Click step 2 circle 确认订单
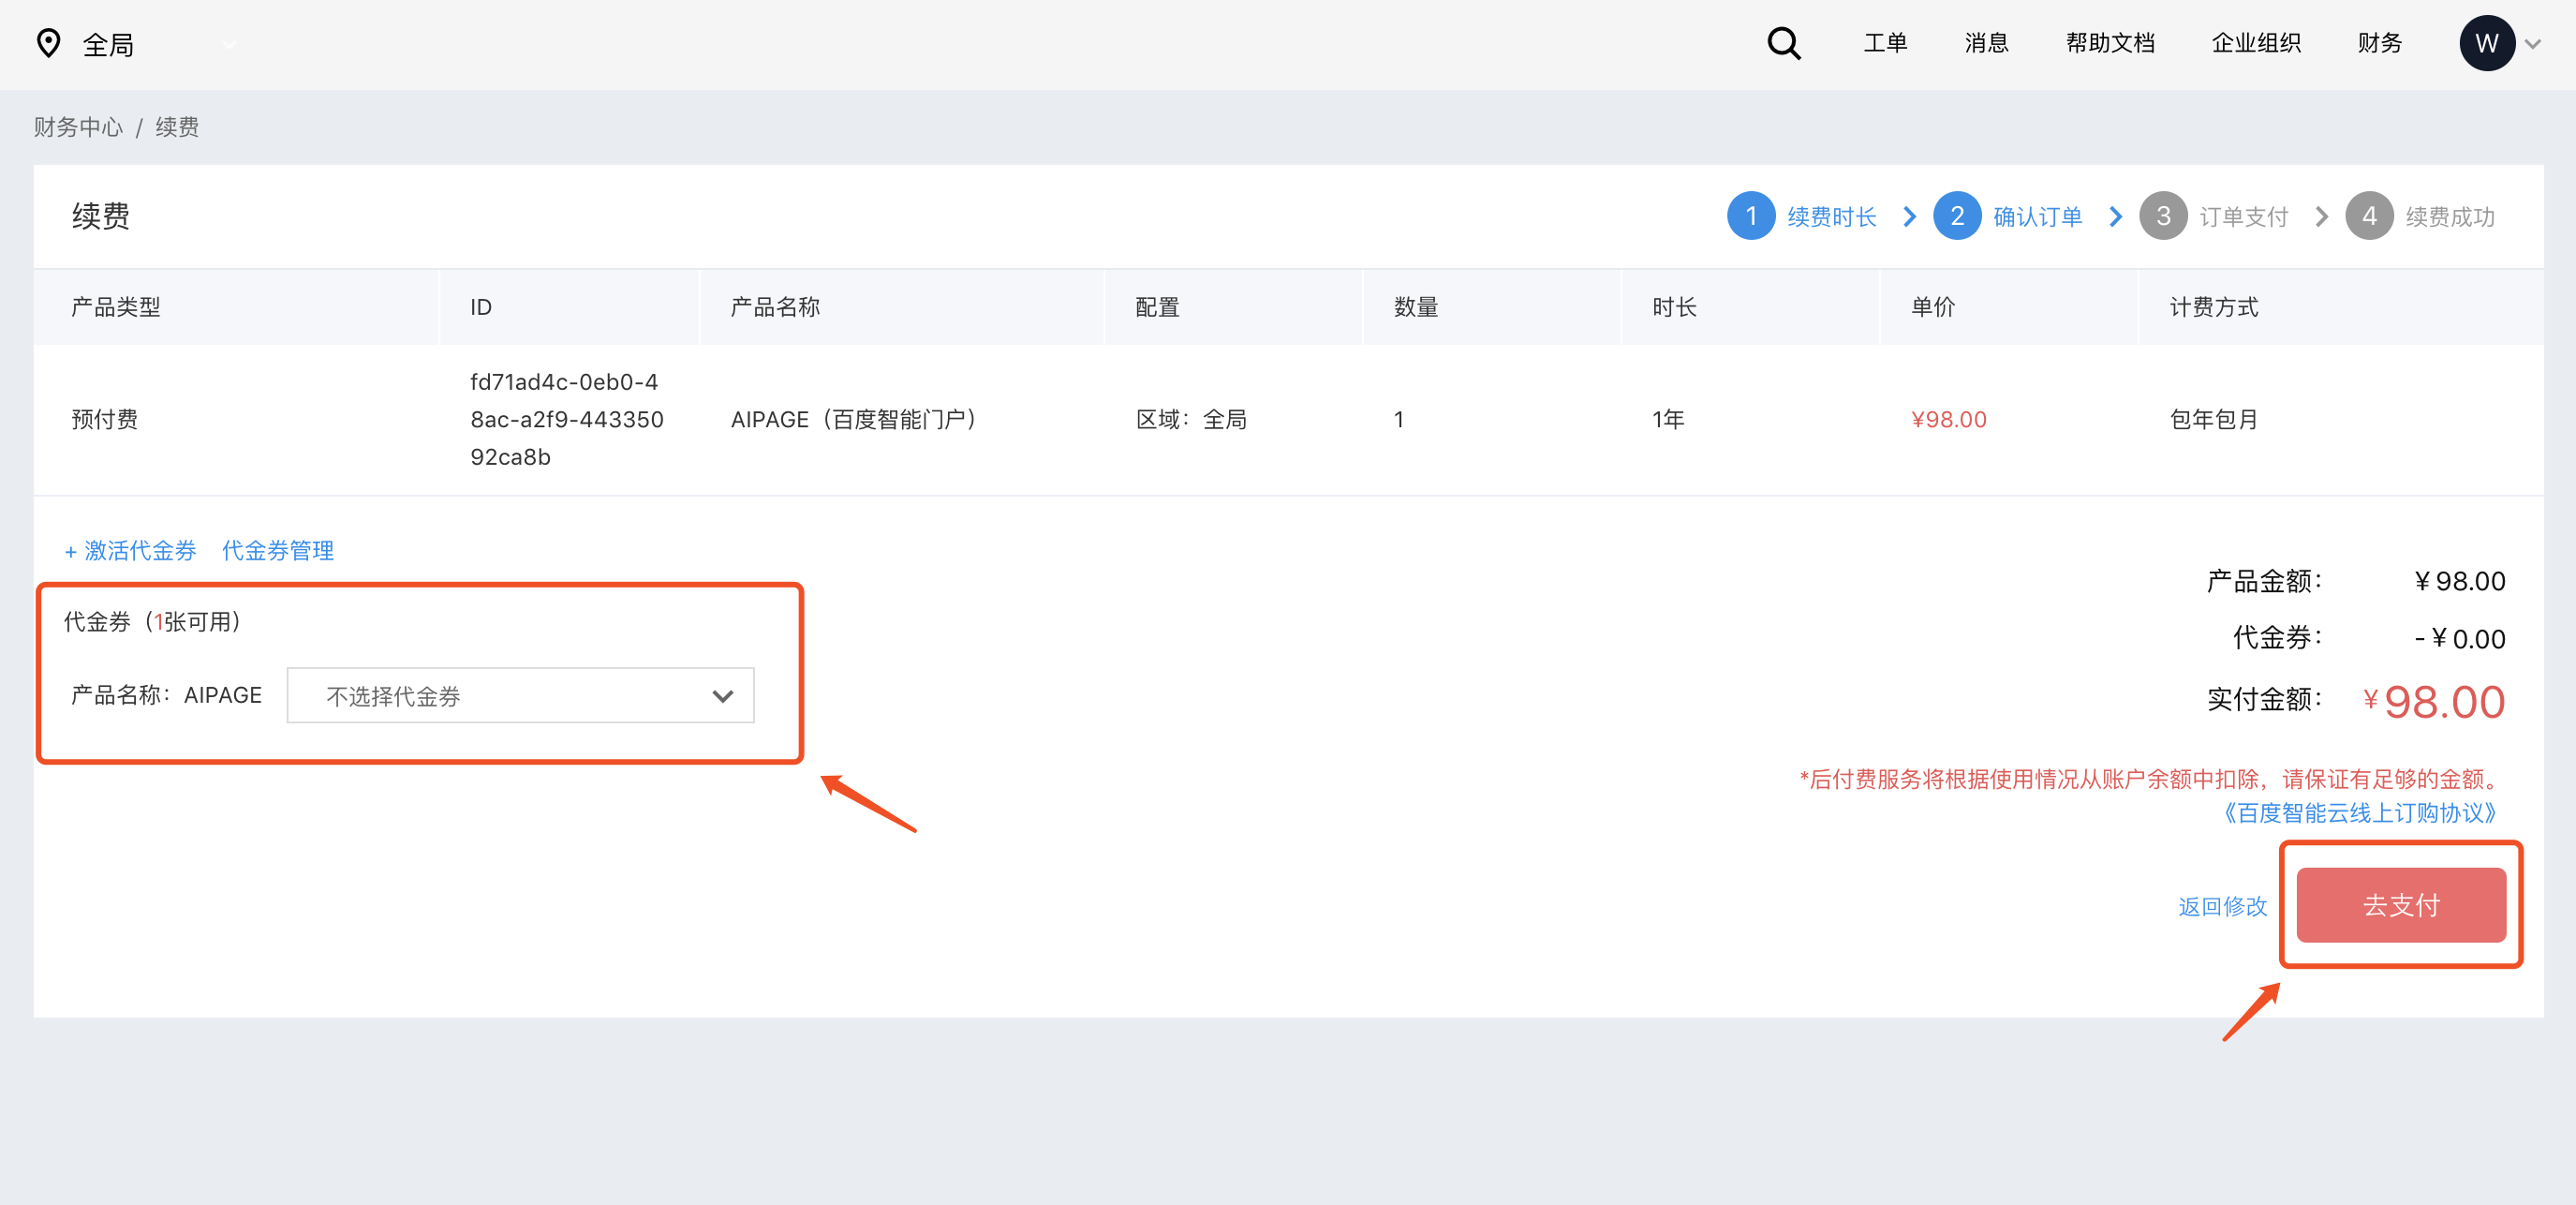This screenshot has height=1205, width=2576. pos(1956,216)
